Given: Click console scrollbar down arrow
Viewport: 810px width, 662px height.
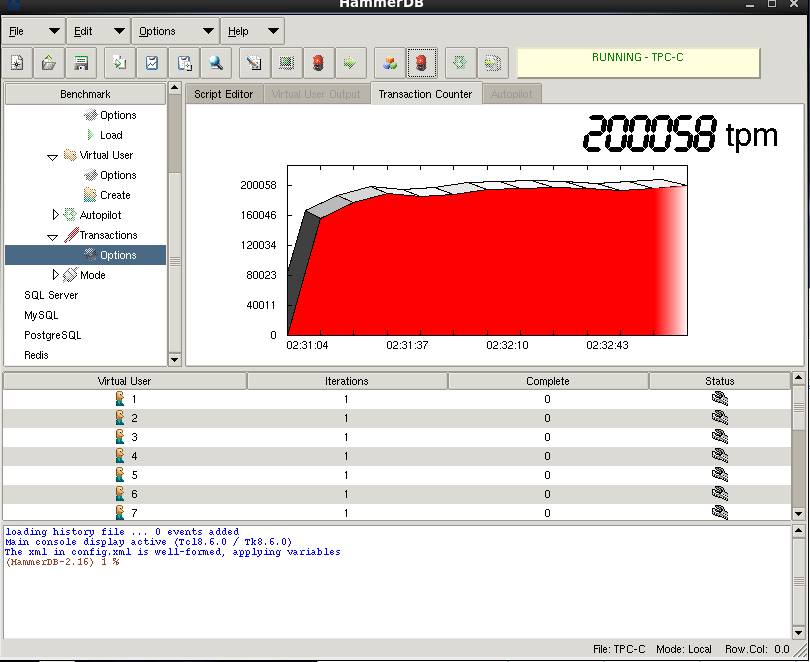Looking at the screenshot, I should pos(798,632).
